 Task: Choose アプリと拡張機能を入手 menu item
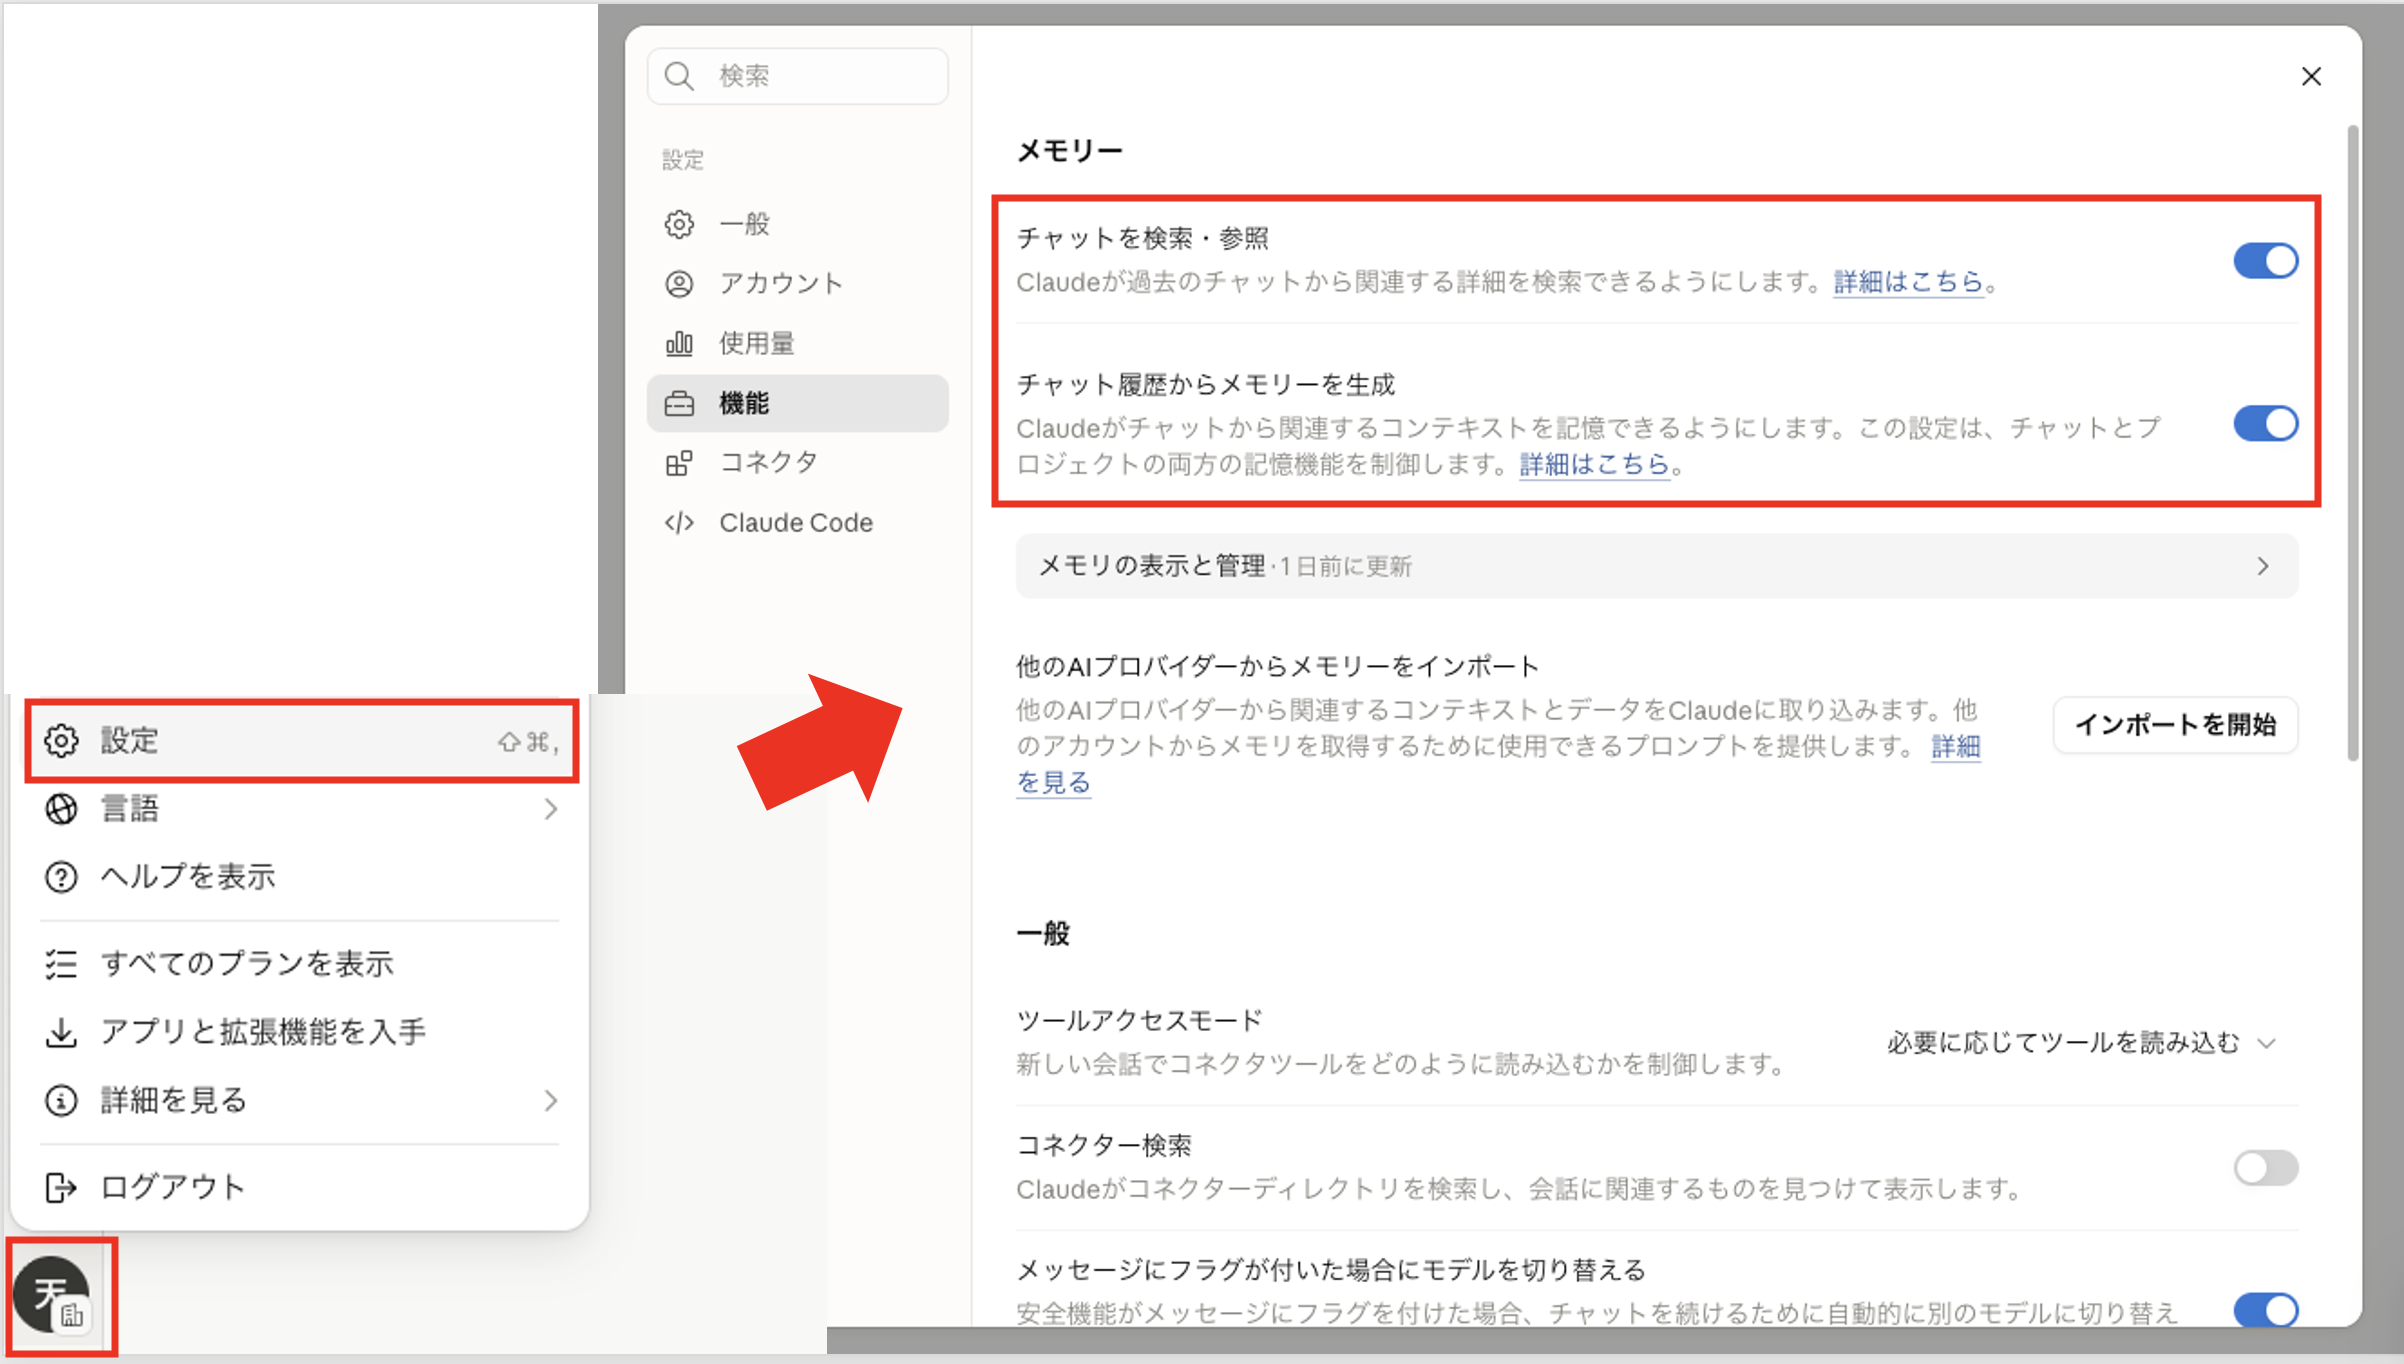click(301, 1032)
